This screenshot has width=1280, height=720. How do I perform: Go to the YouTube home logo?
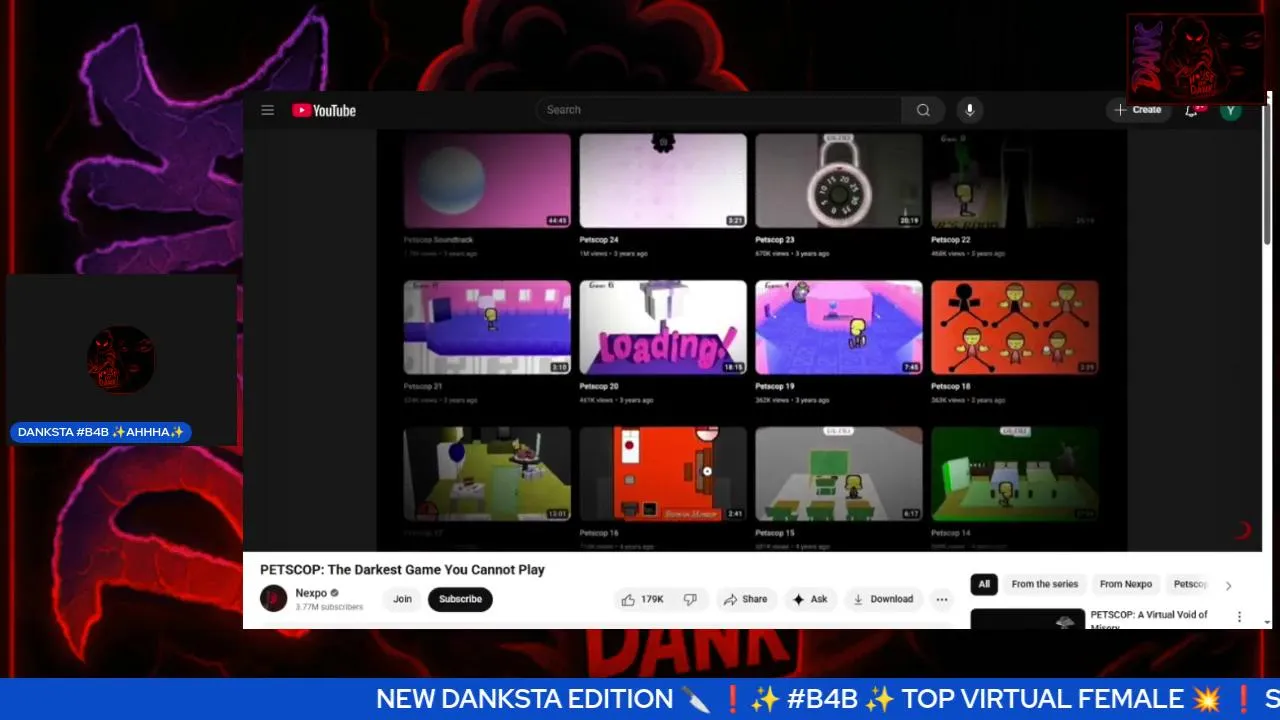coord(324,110)
